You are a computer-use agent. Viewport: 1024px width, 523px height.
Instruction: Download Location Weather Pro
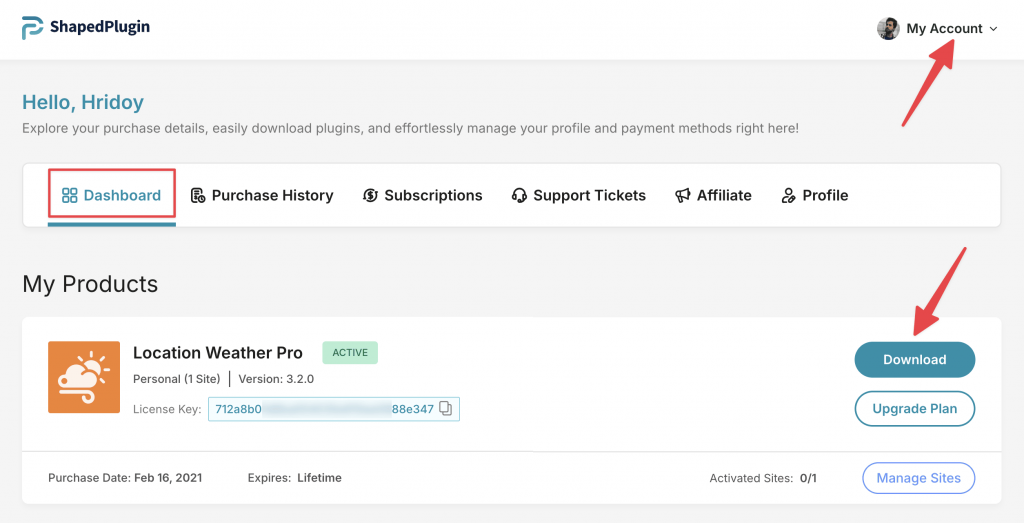pos(914,360)
